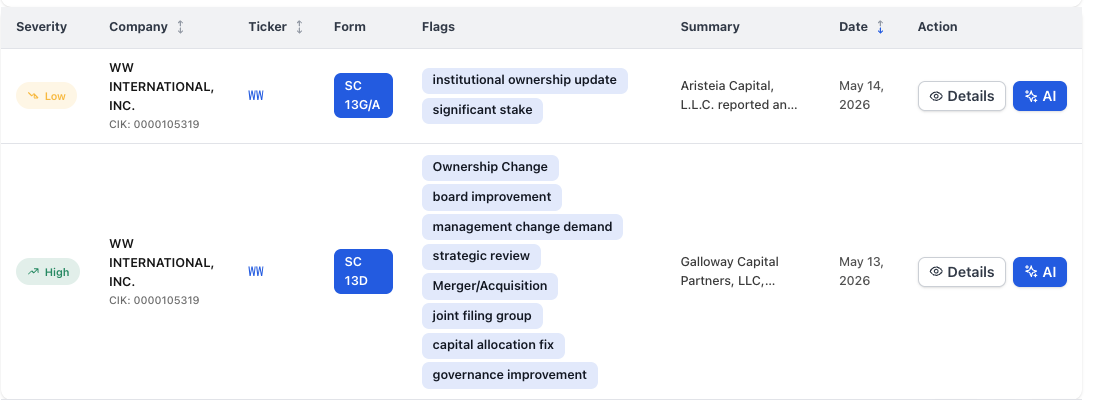
Task: Click the 'management change demand' flag
Action: [x=522, y=227]
